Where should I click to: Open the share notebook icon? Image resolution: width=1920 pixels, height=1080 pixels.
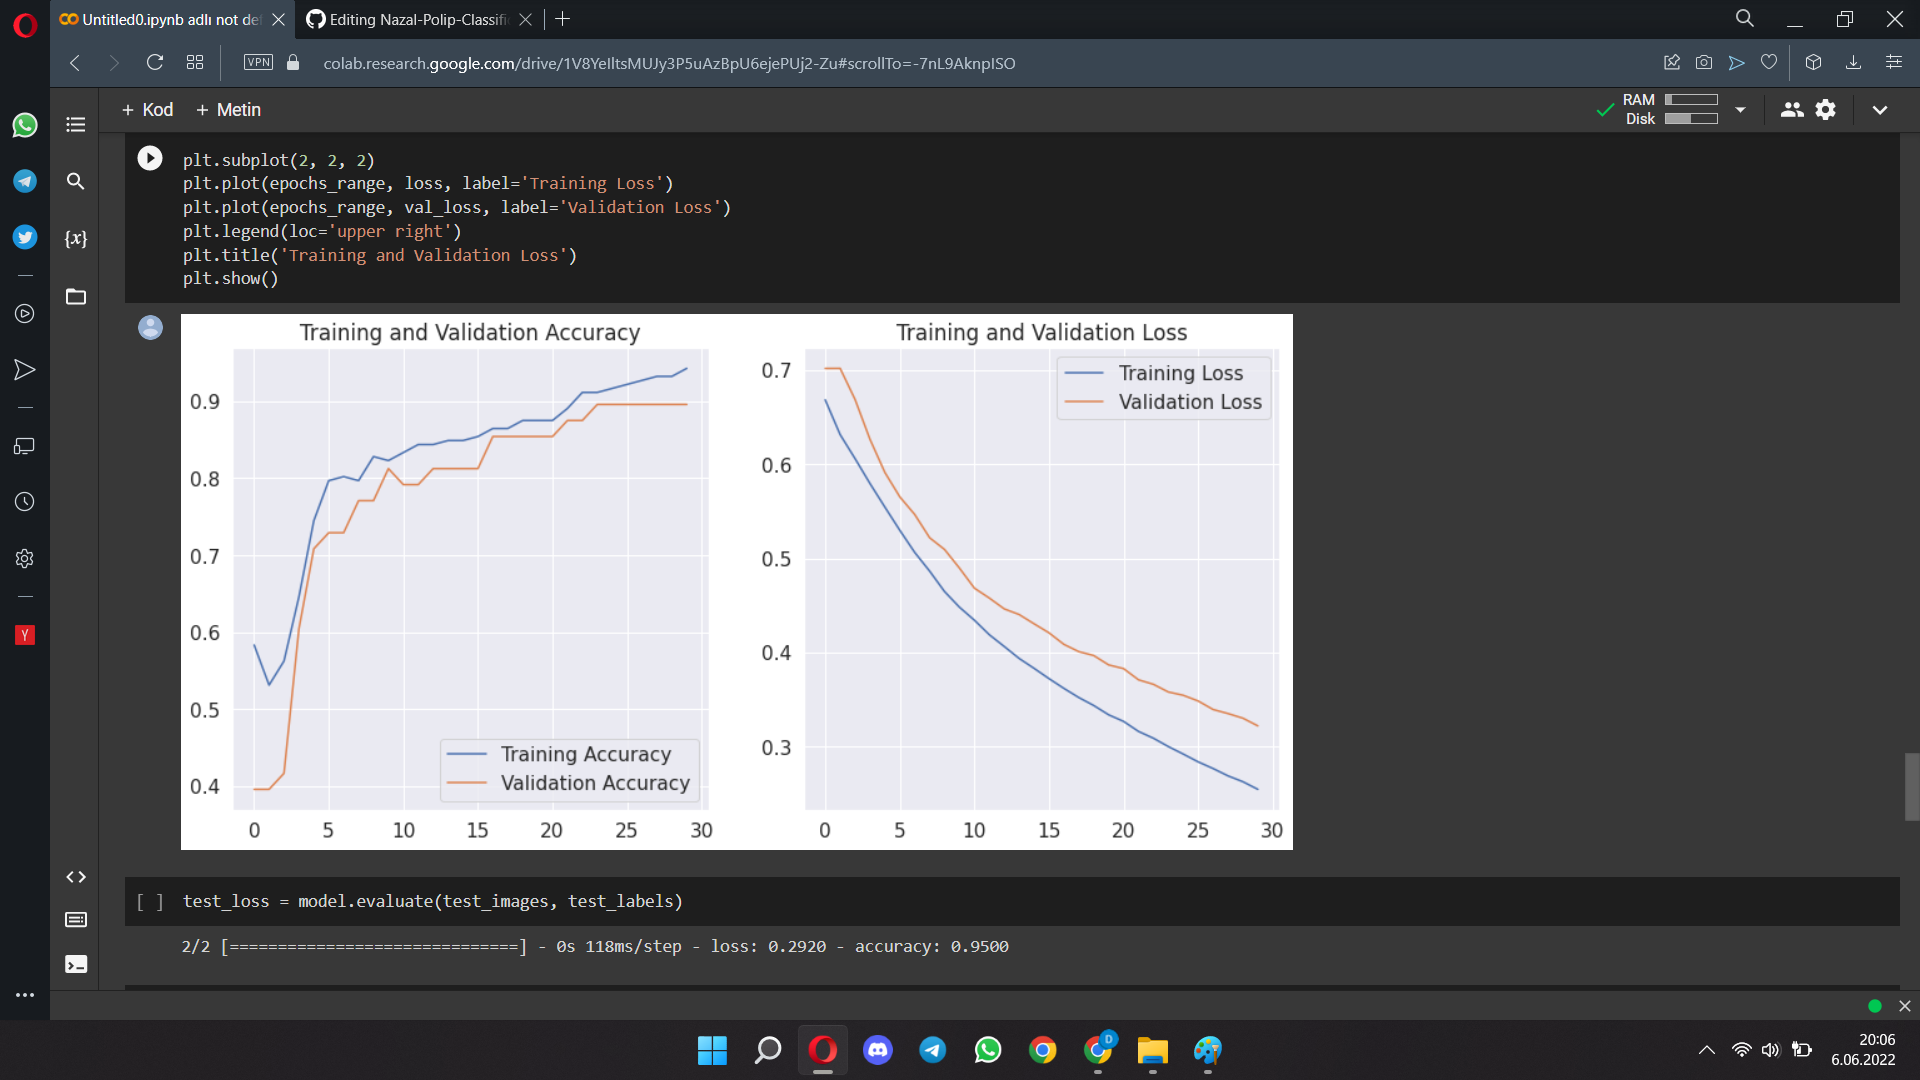pyautogui.click(x=1791, y=110)
